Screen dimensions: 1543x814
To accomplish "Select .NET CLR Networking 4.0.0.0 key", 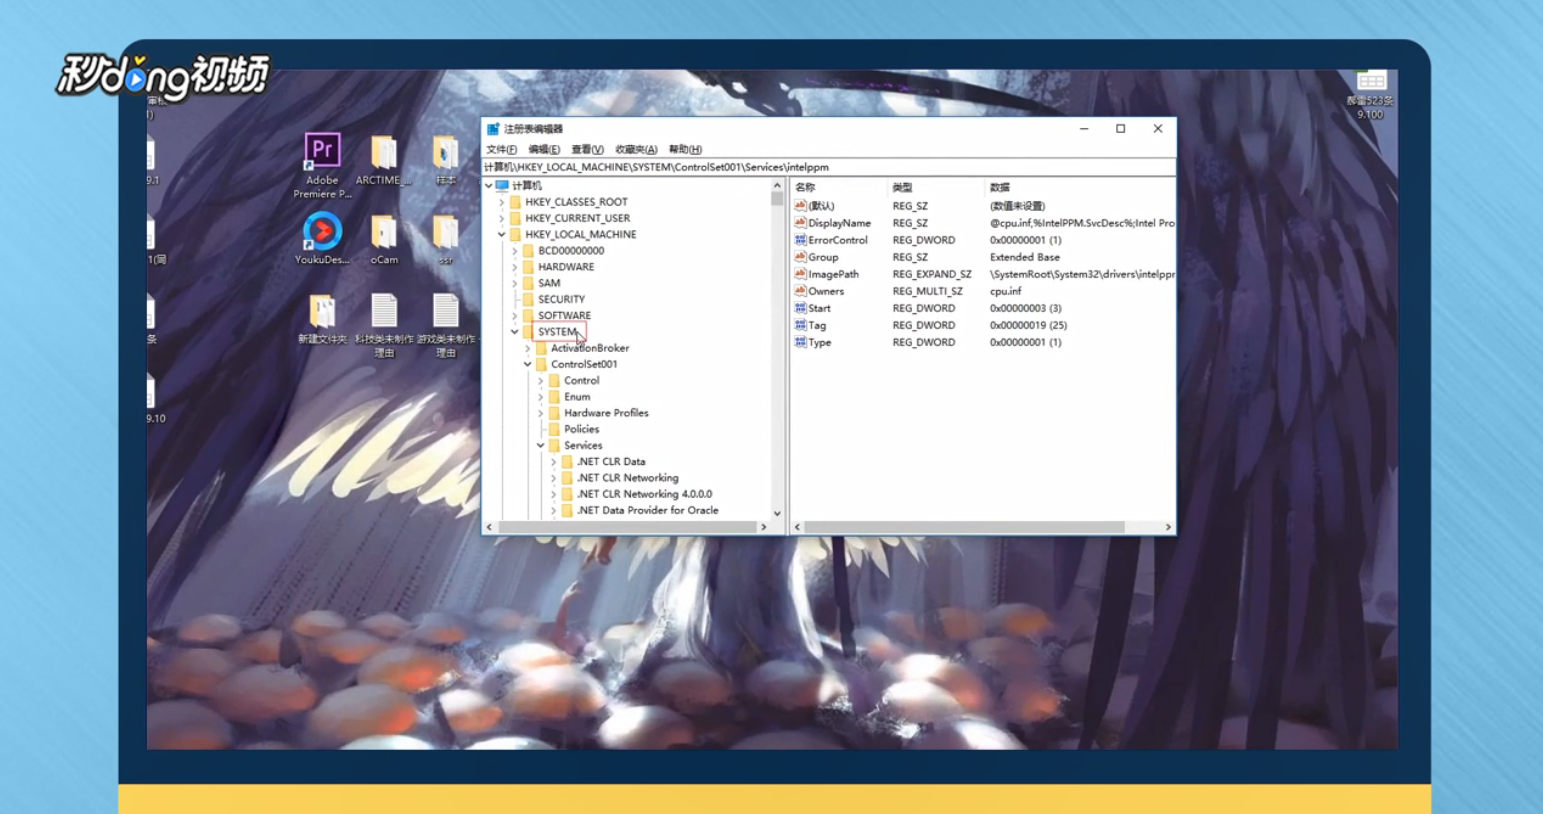I will 644,494.
